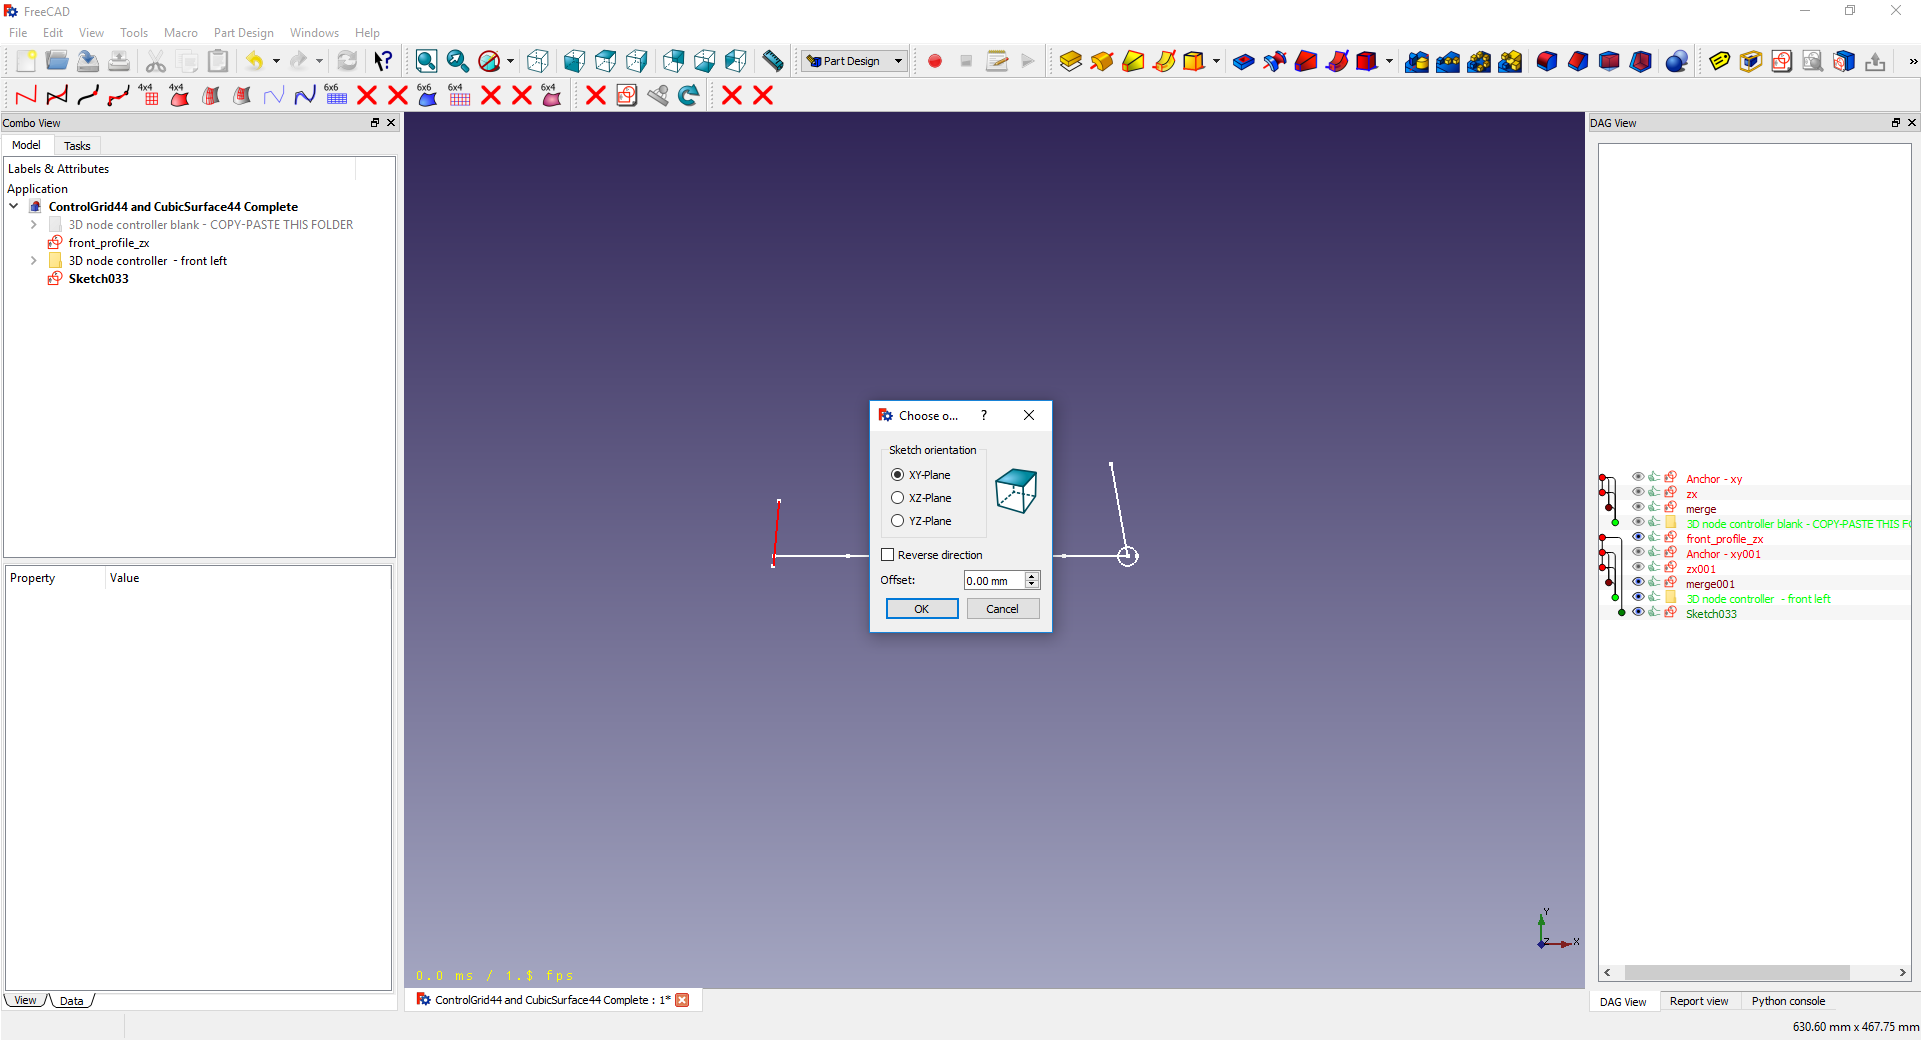This screenshot has height=1040, width=1921.
Task: Click Cancel in the sketch orientation dialog
Action: pos(1002,609)
